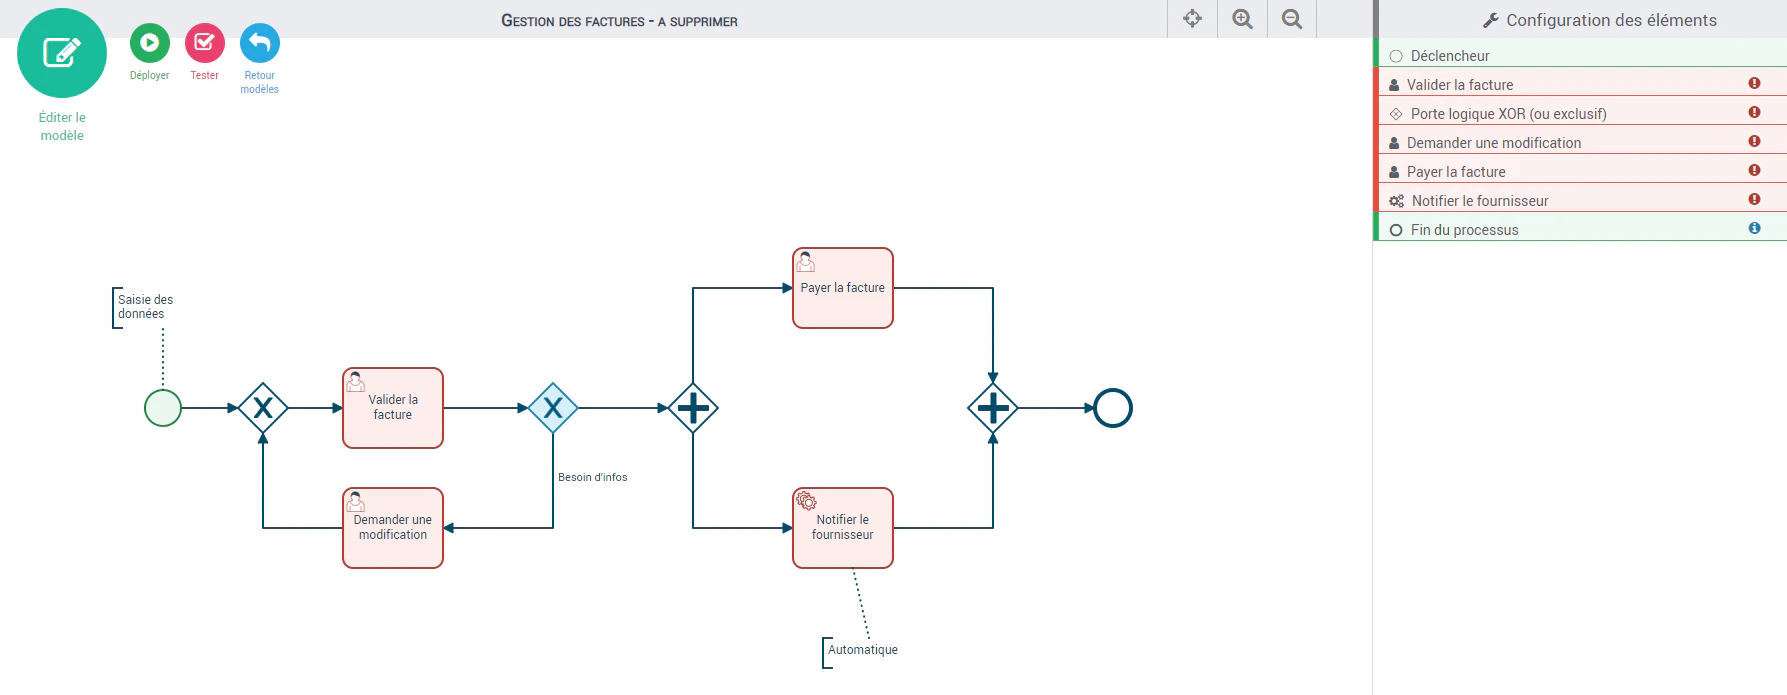The width and height of the screenshot is (1787, 695).
Task: Select the Payer la facture row in panel
Action: coord(1581,171)
